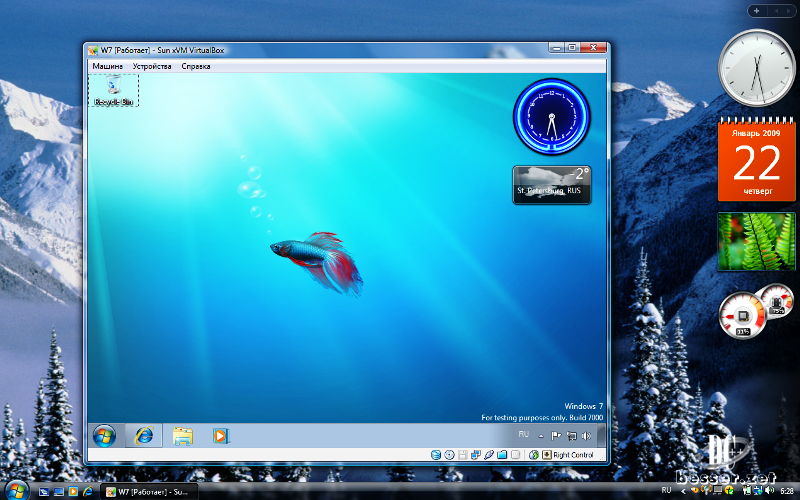Image resolution: width=800 pixels, height=500 pixels.
Task: Click the keyboard capture arrow indicator
Action: (547, 455)
